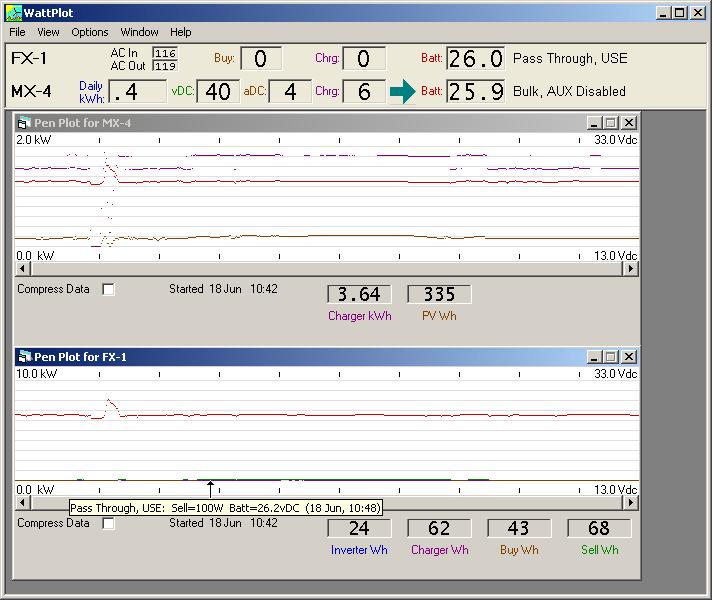Minimize the Pen Plot for MX-4 window

[594, 123]
